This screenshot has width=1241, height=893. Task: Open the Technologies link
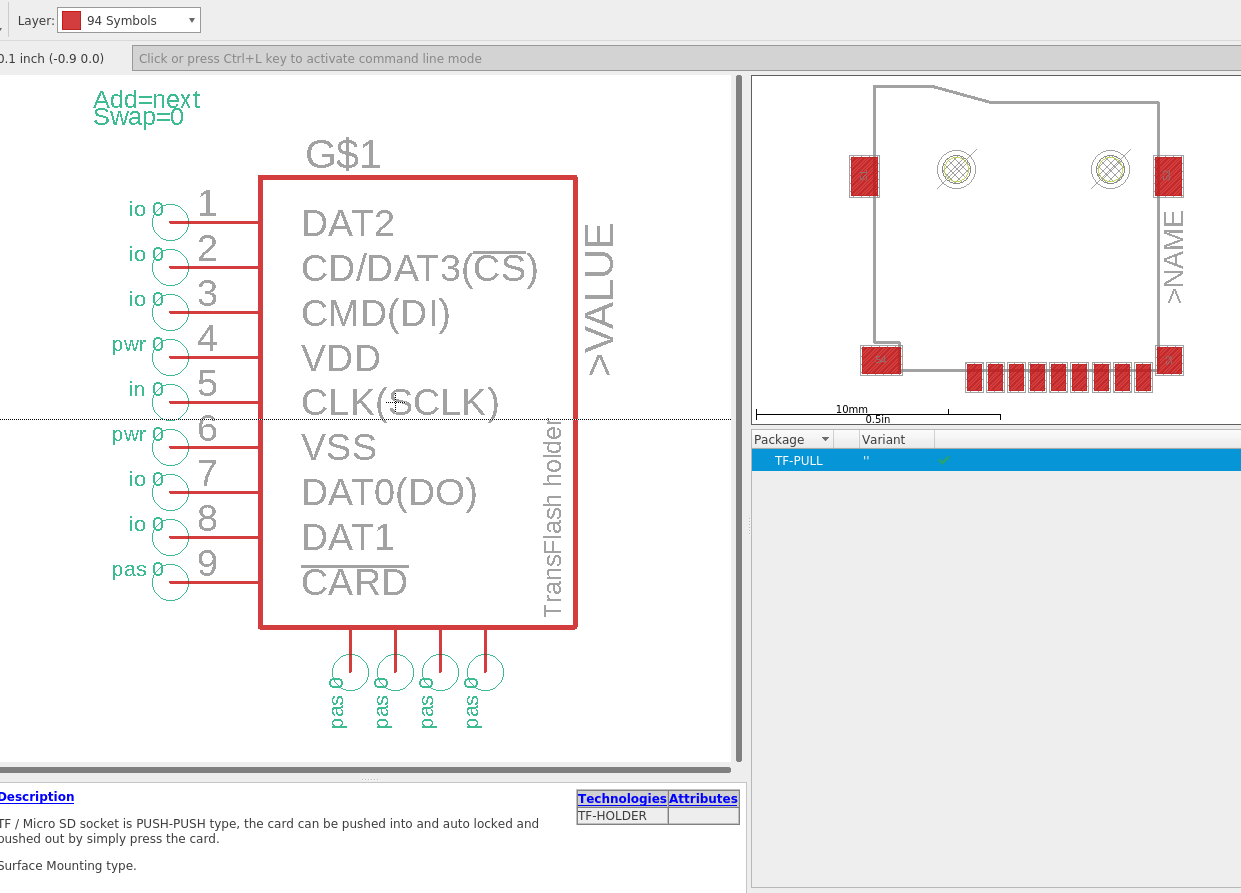[x=622, y=798]
